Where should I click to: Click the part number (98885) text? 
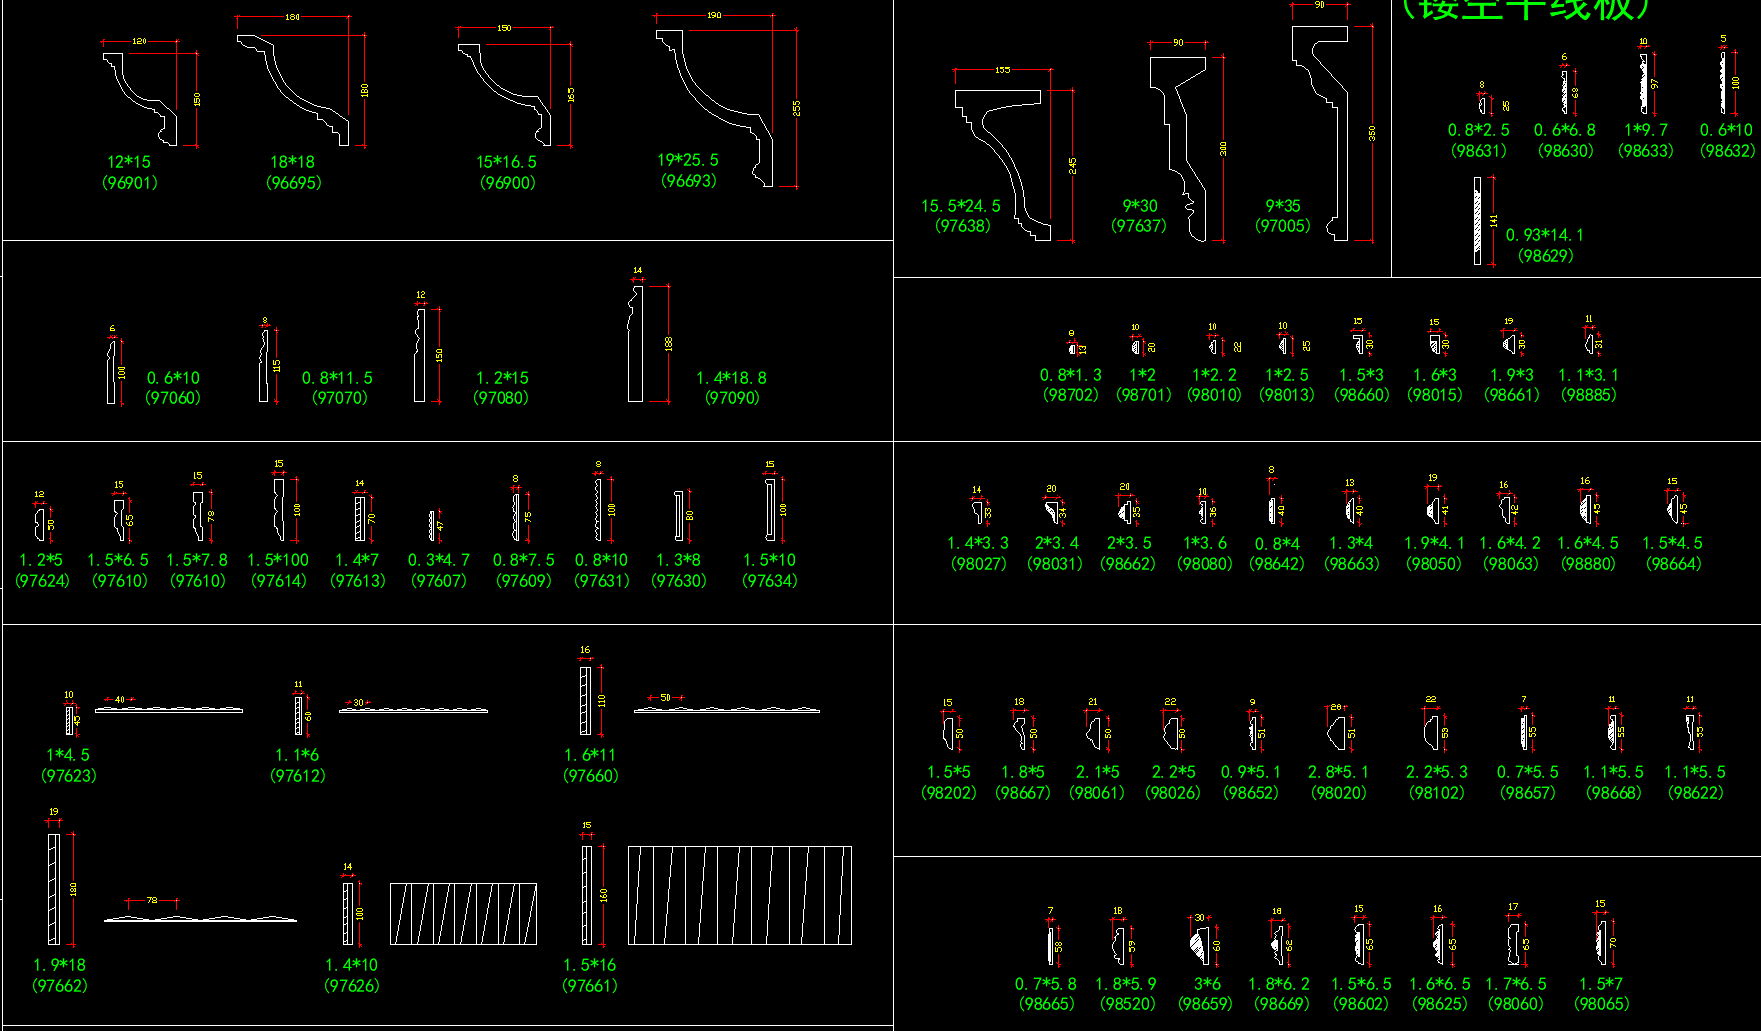[1588, 395]
